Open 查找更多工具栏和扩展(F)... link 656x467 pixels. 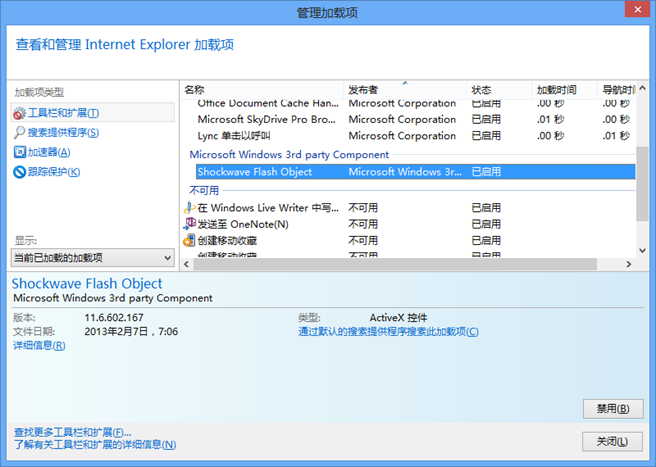(x=73, y=432)
